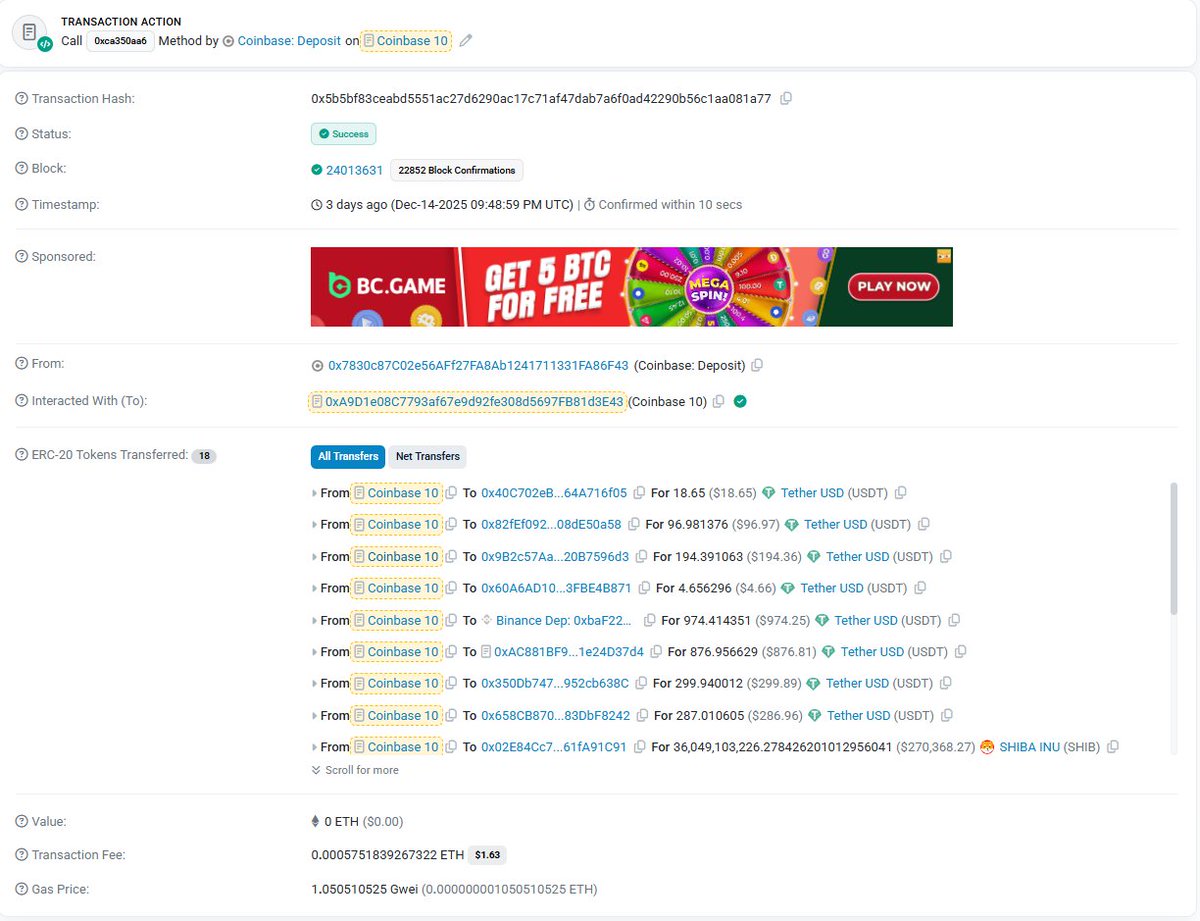This screenshot has height=921, width=1200.
Task: Click the help icon beside Status
Action: (22, 134)
